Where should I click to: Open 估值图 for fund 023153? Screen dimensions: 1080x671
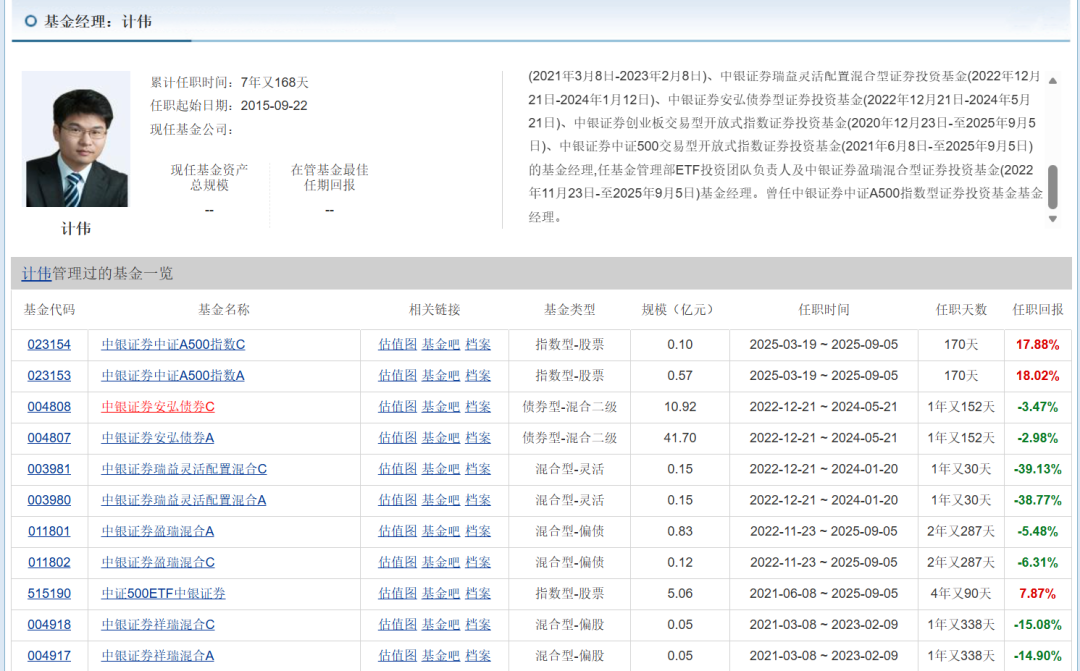point(397,375)
